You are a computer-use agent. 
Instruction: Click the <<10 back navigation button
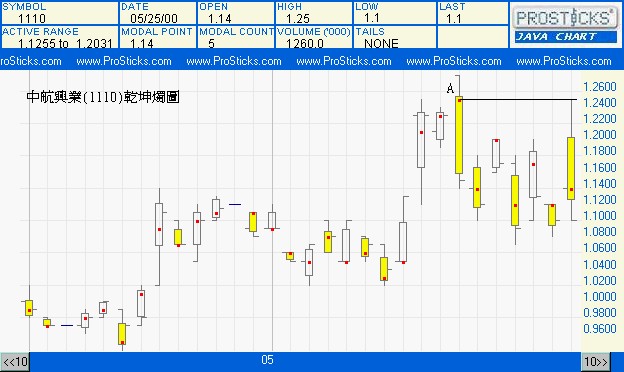pos(15,362)
